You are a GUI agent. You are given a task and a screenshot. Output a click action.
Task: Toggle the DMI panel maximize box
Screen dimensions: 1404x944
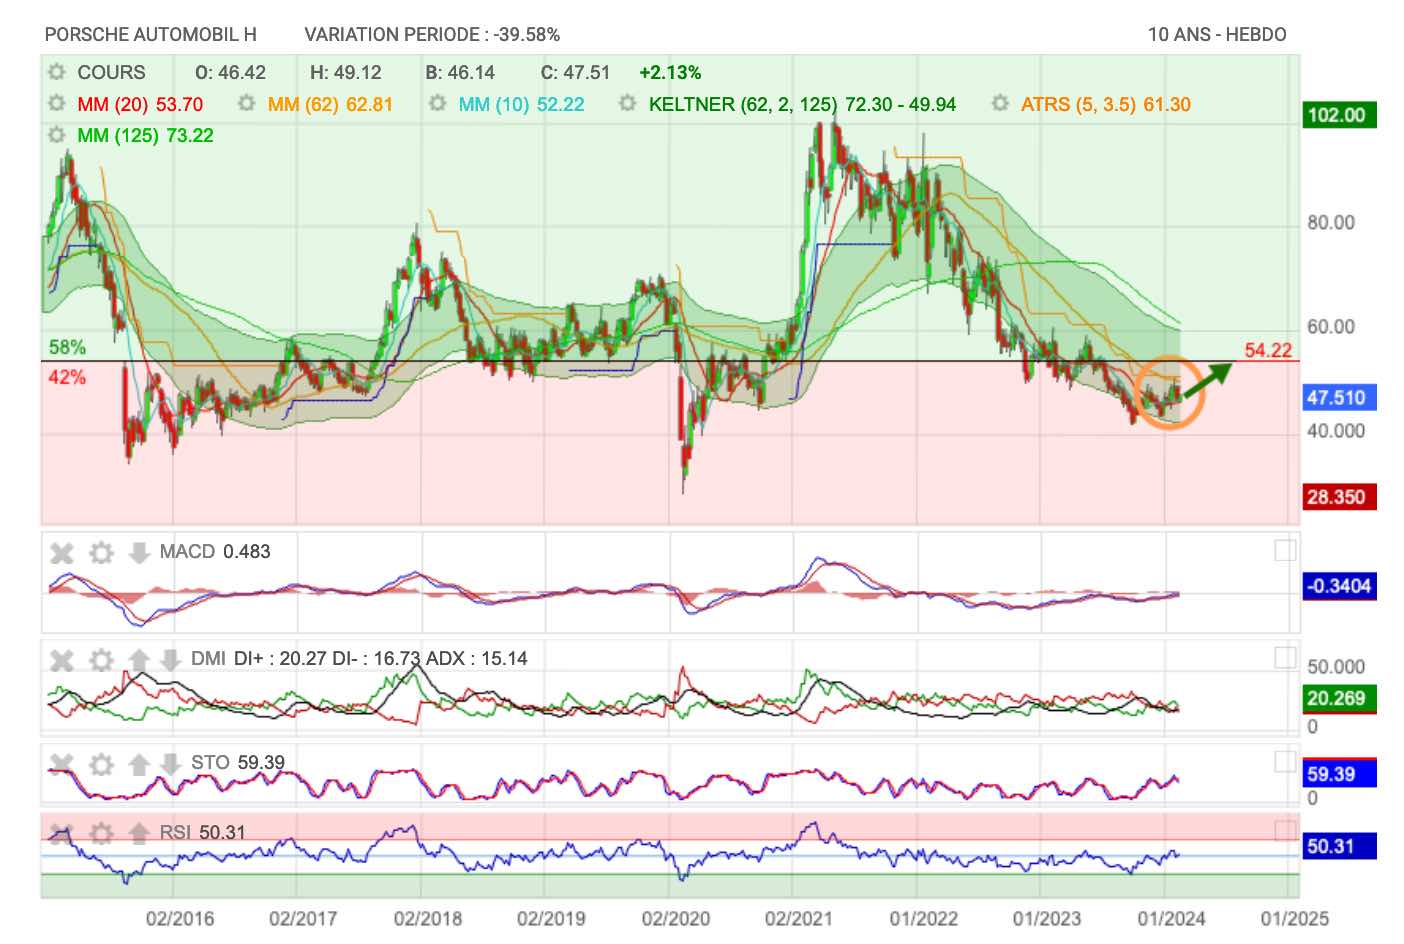(x=1285, y=657)
